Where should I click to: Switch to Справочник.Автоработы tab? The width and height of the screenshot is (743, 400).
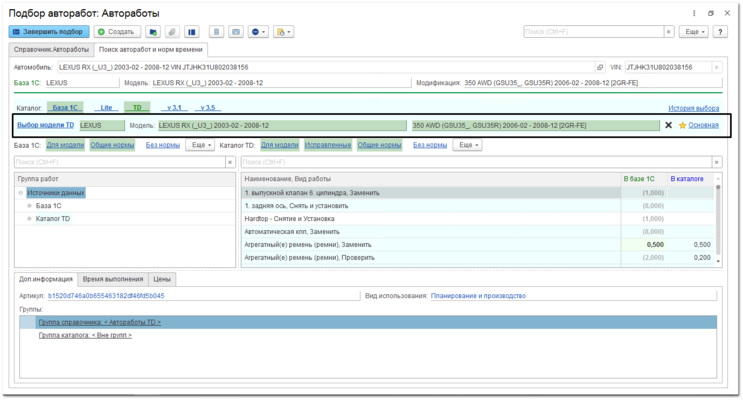(x=51, y=49)
